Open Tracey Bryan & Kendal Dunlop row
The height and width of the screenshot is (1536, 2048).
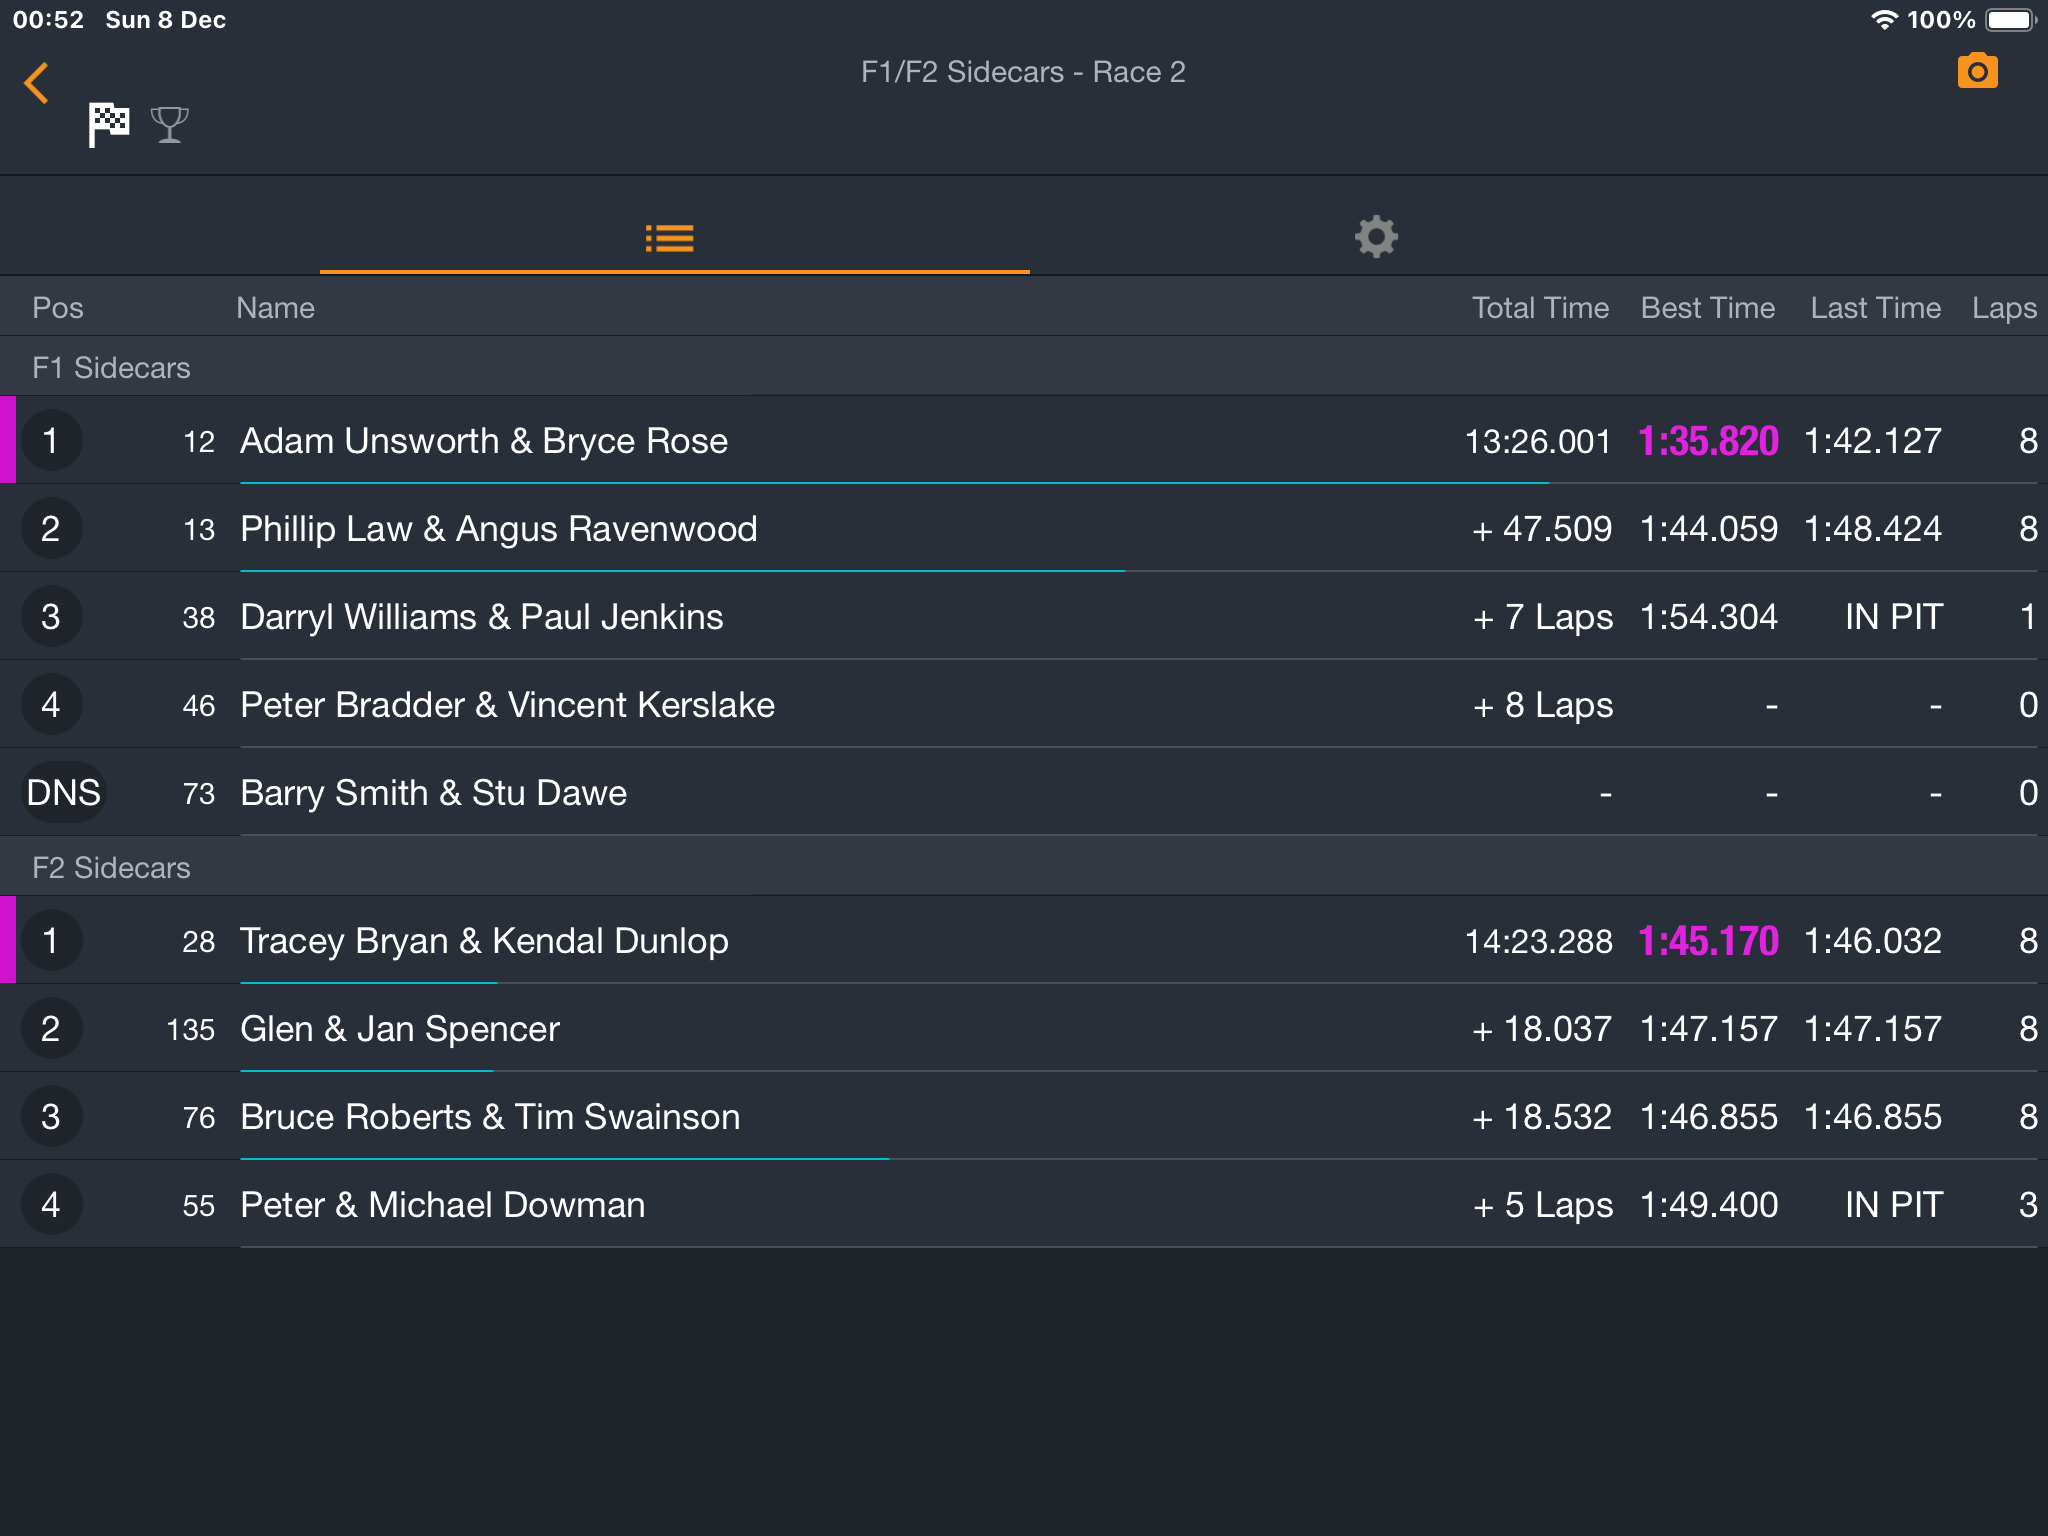(x=1024, y=940)
